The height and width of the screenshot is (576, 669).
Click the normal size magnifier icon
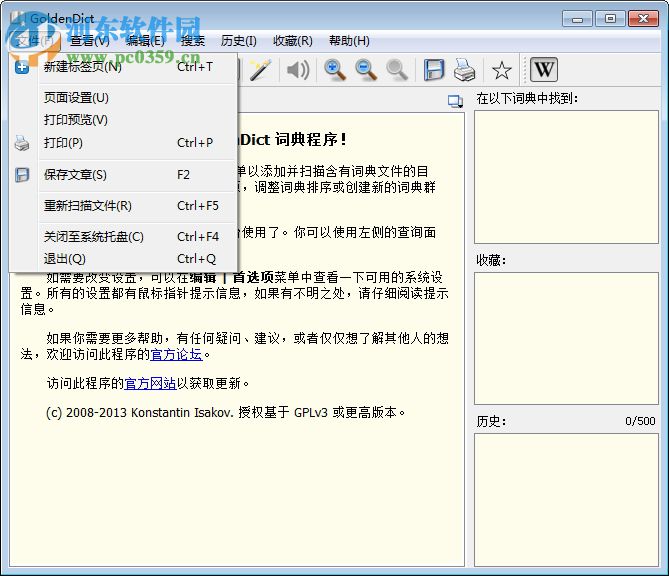pyautogui.click(x=397, y=70)
